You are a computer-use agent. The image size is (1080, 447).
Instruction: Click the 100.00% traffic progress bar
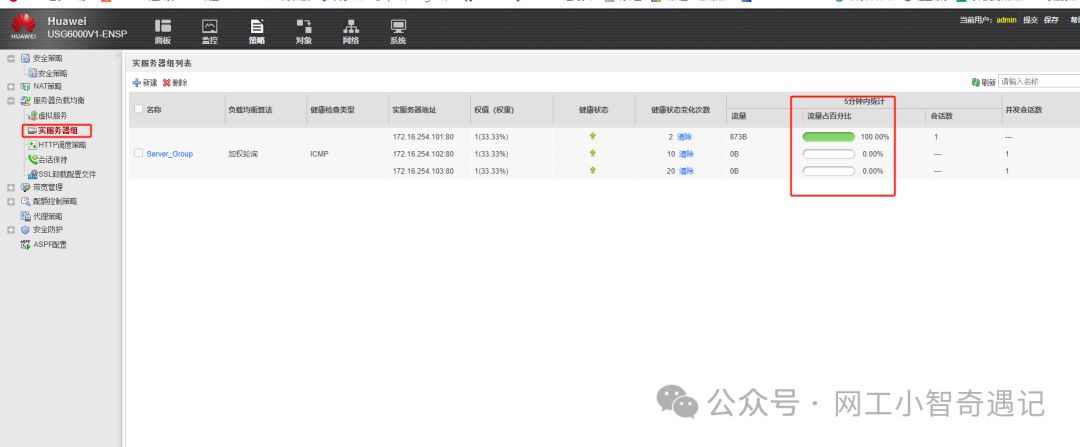click(828, 136)
